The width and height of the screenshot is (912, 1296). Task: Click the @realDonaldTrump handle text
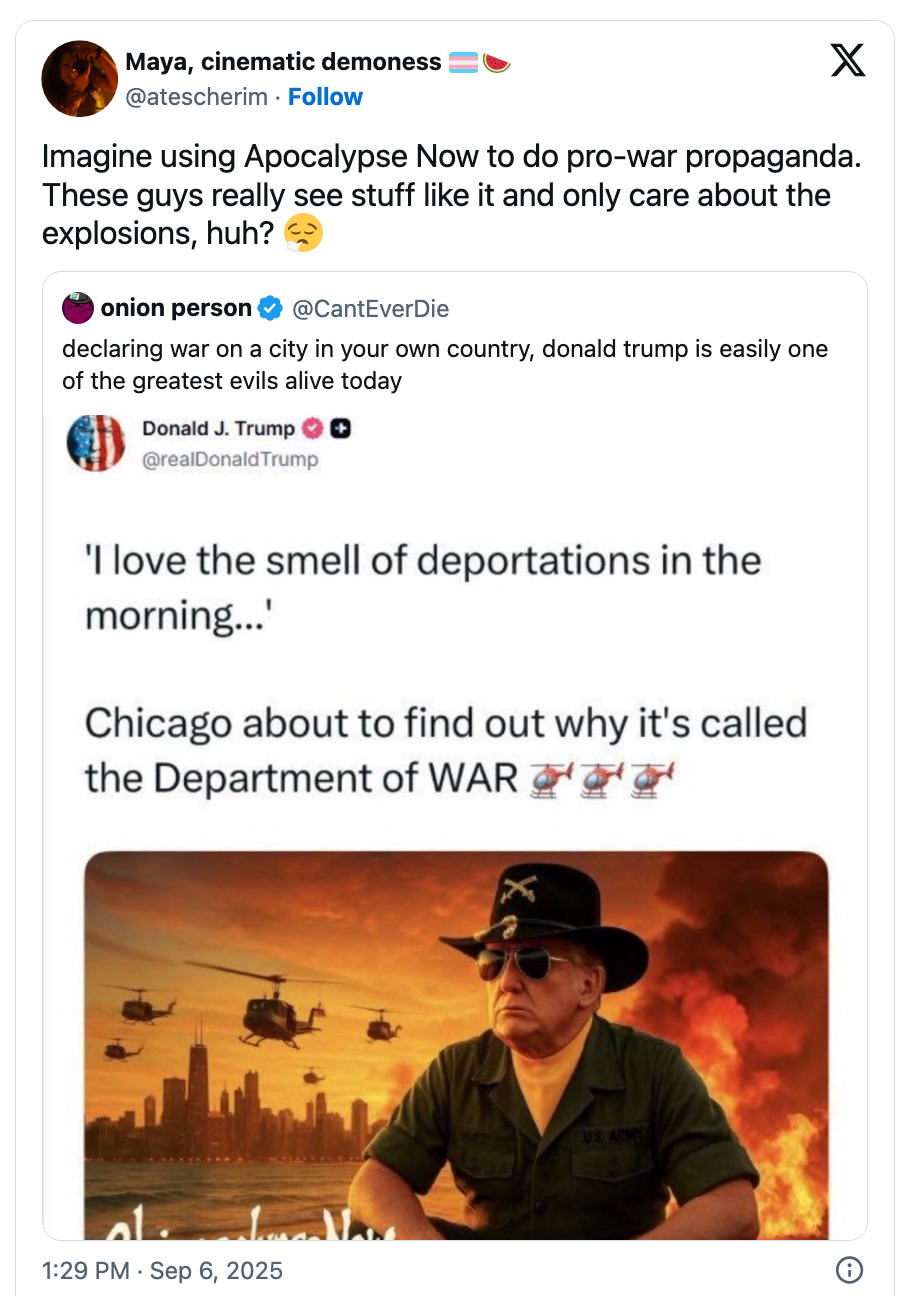point(231,460)
